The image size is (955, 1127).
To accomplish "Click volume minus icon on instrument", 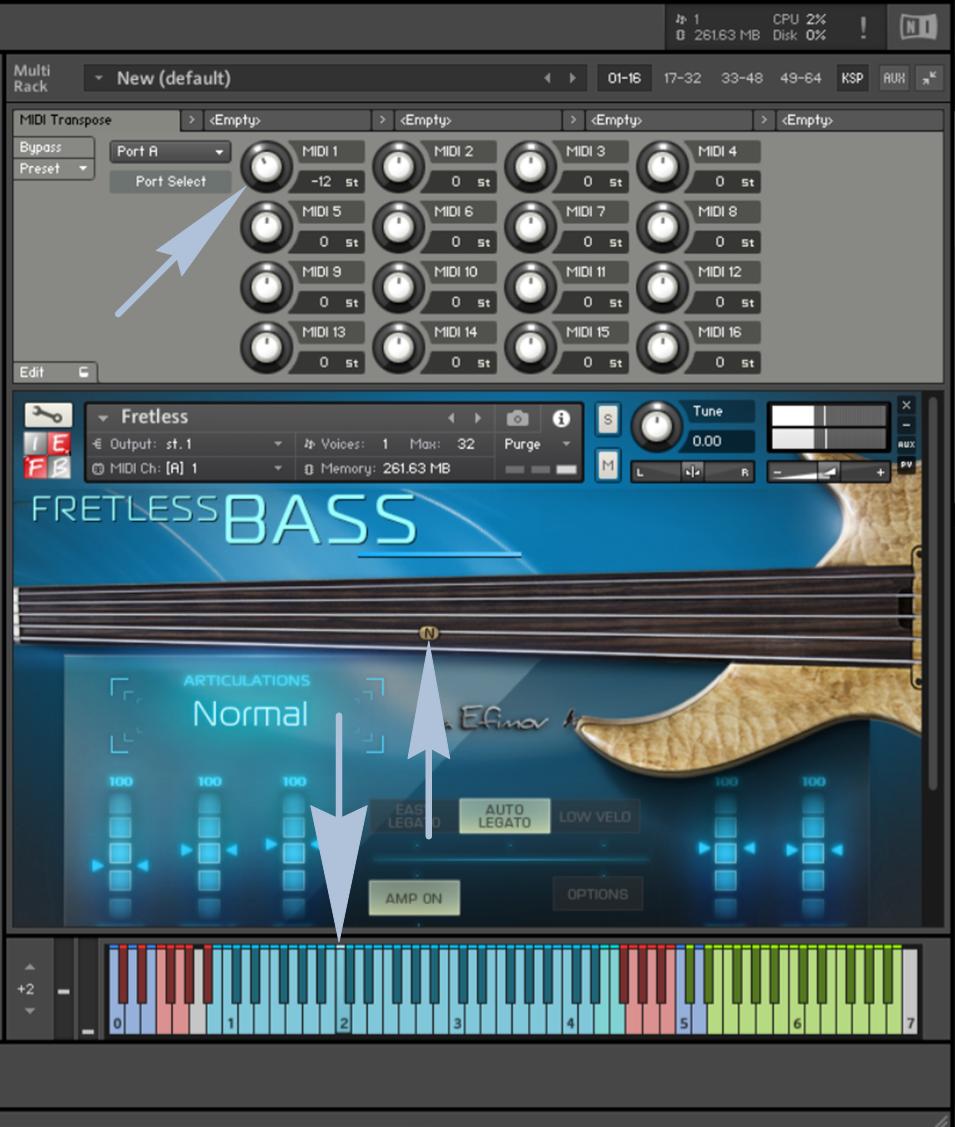I will (x=777, y=472).
